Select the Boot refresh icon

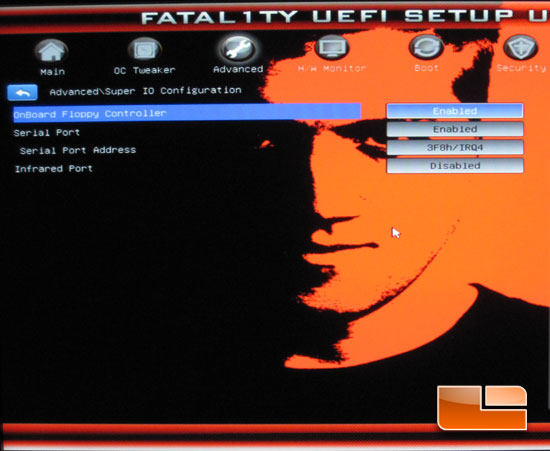point(426,47)
